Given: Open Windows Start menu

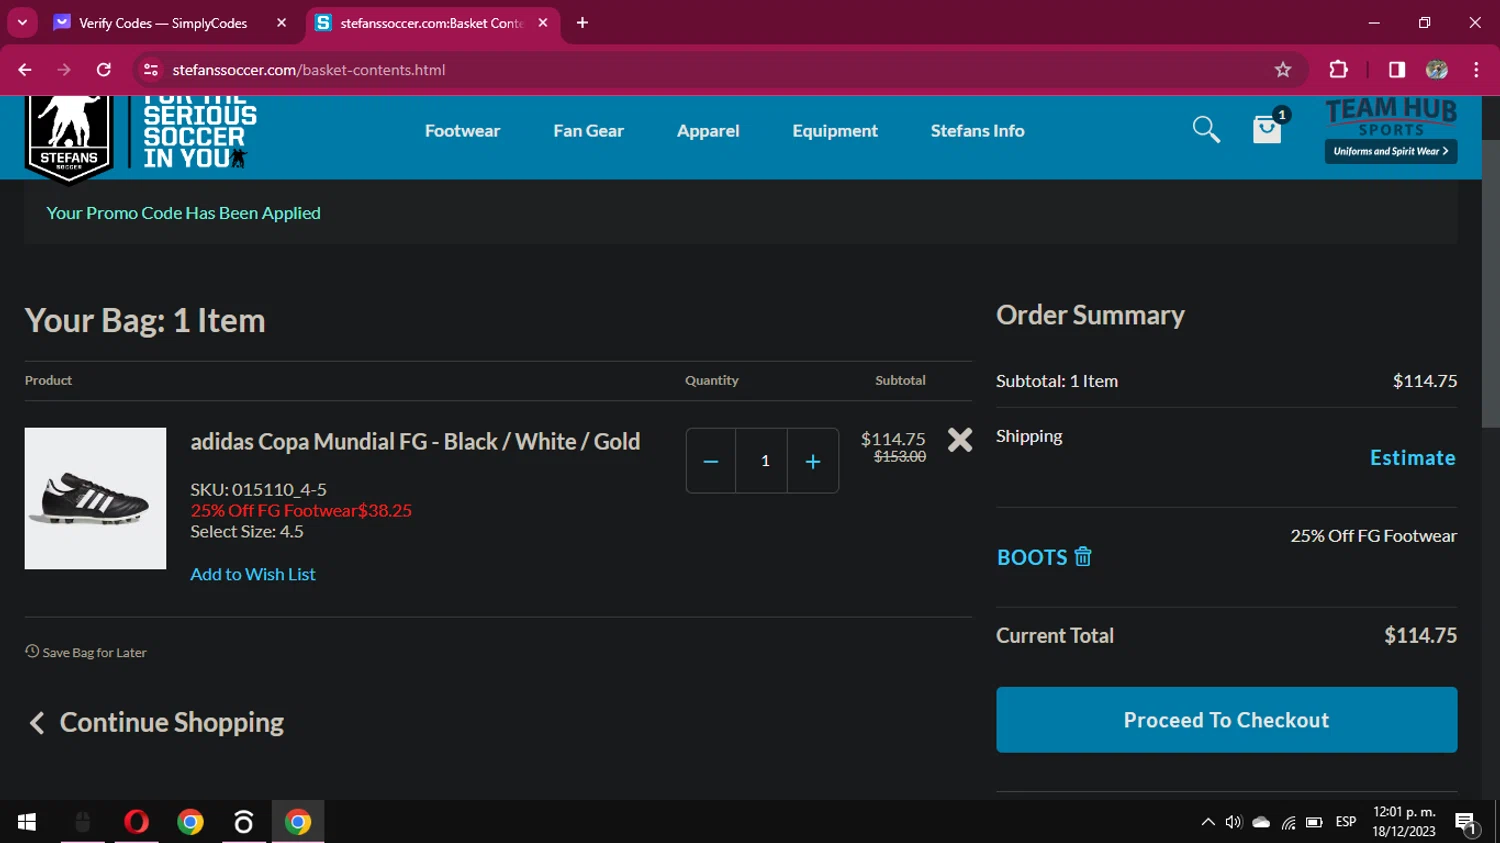Looking at the screenshot, I should coord(27,822).
